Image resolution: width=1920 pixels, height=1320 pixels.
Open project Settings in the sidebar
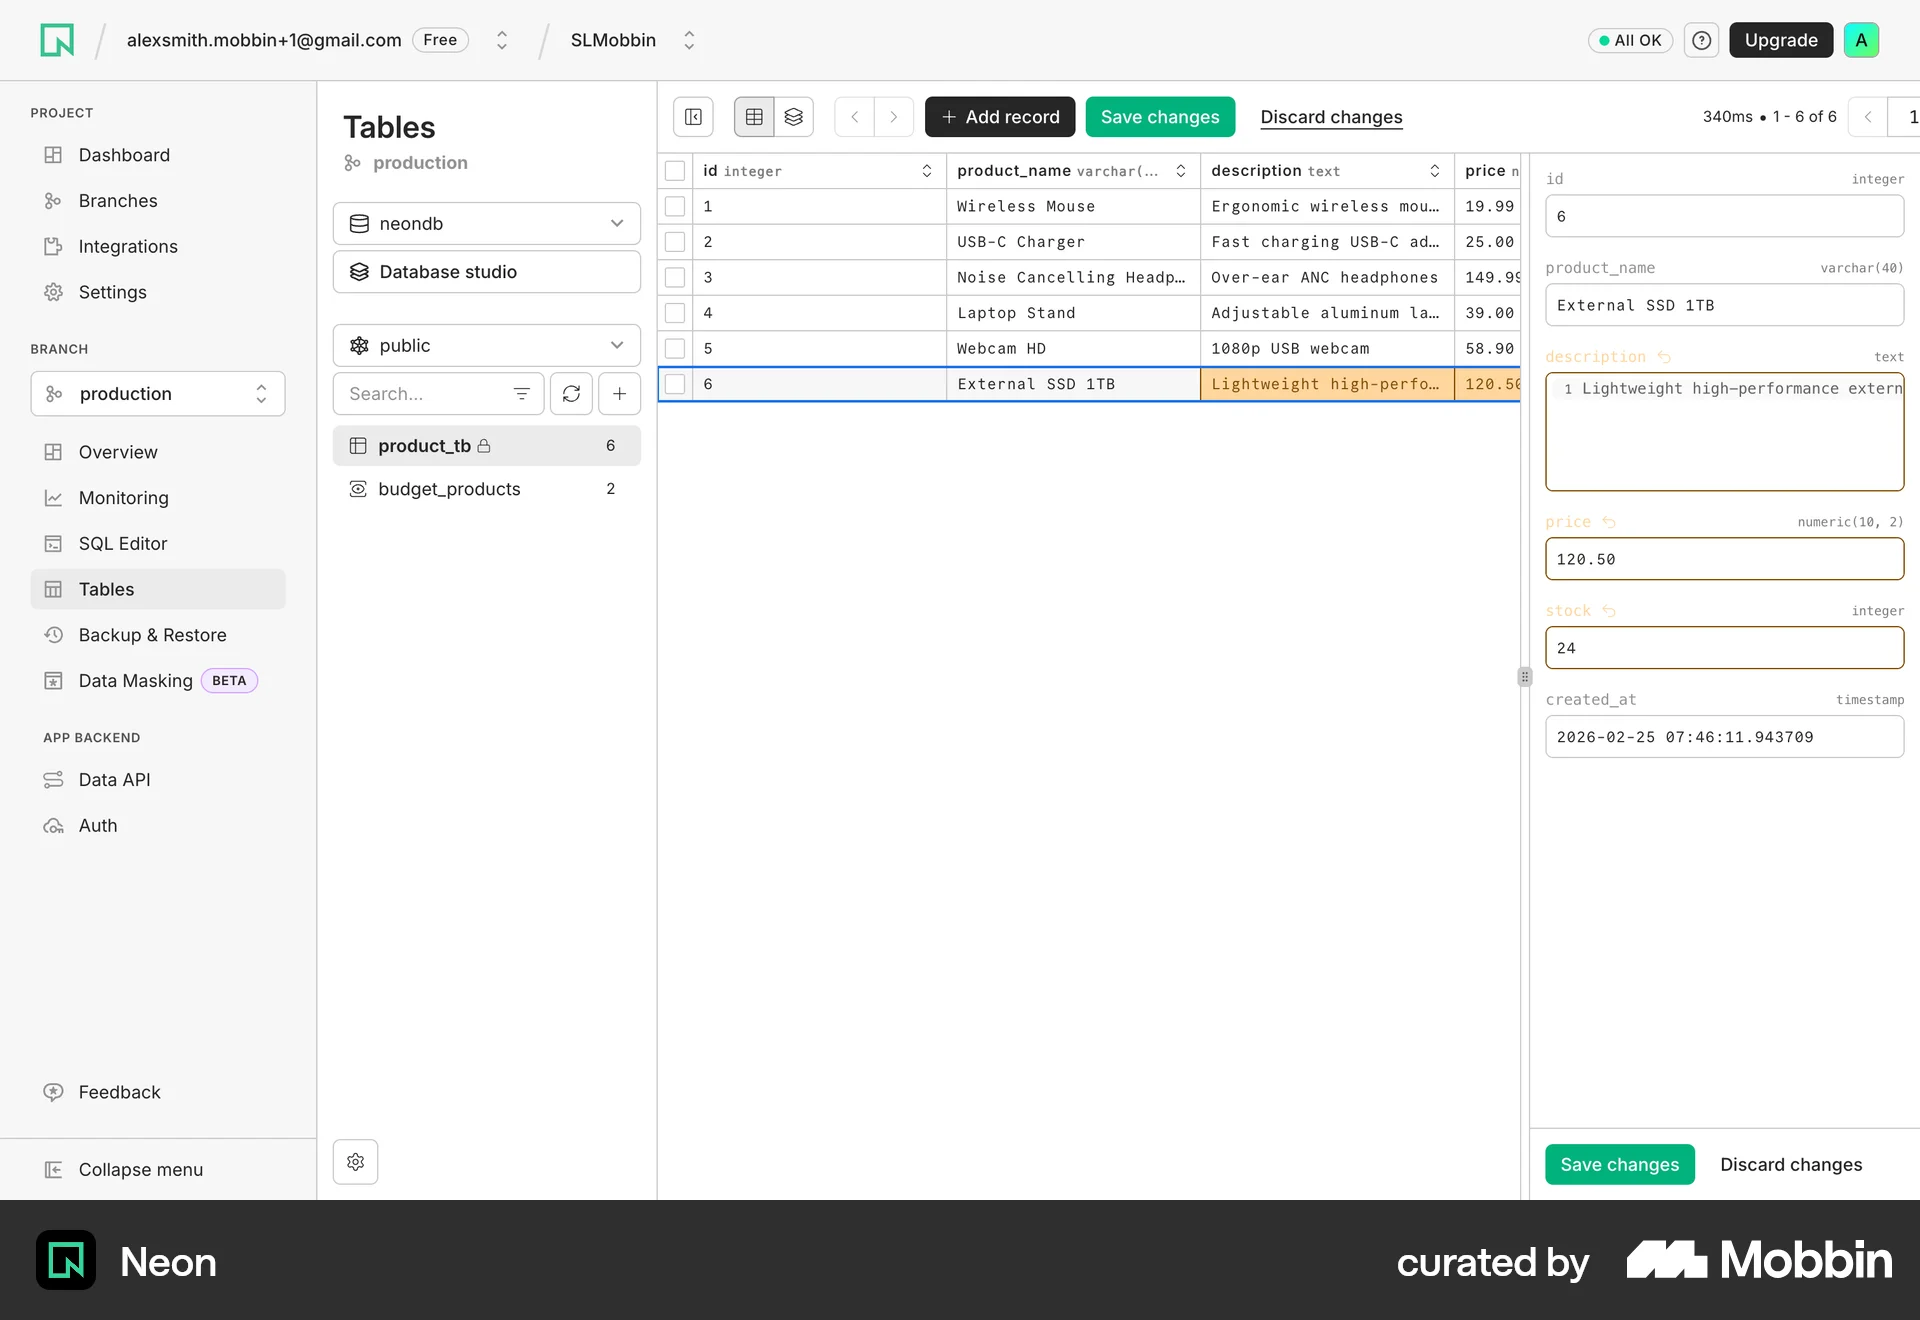158,292
